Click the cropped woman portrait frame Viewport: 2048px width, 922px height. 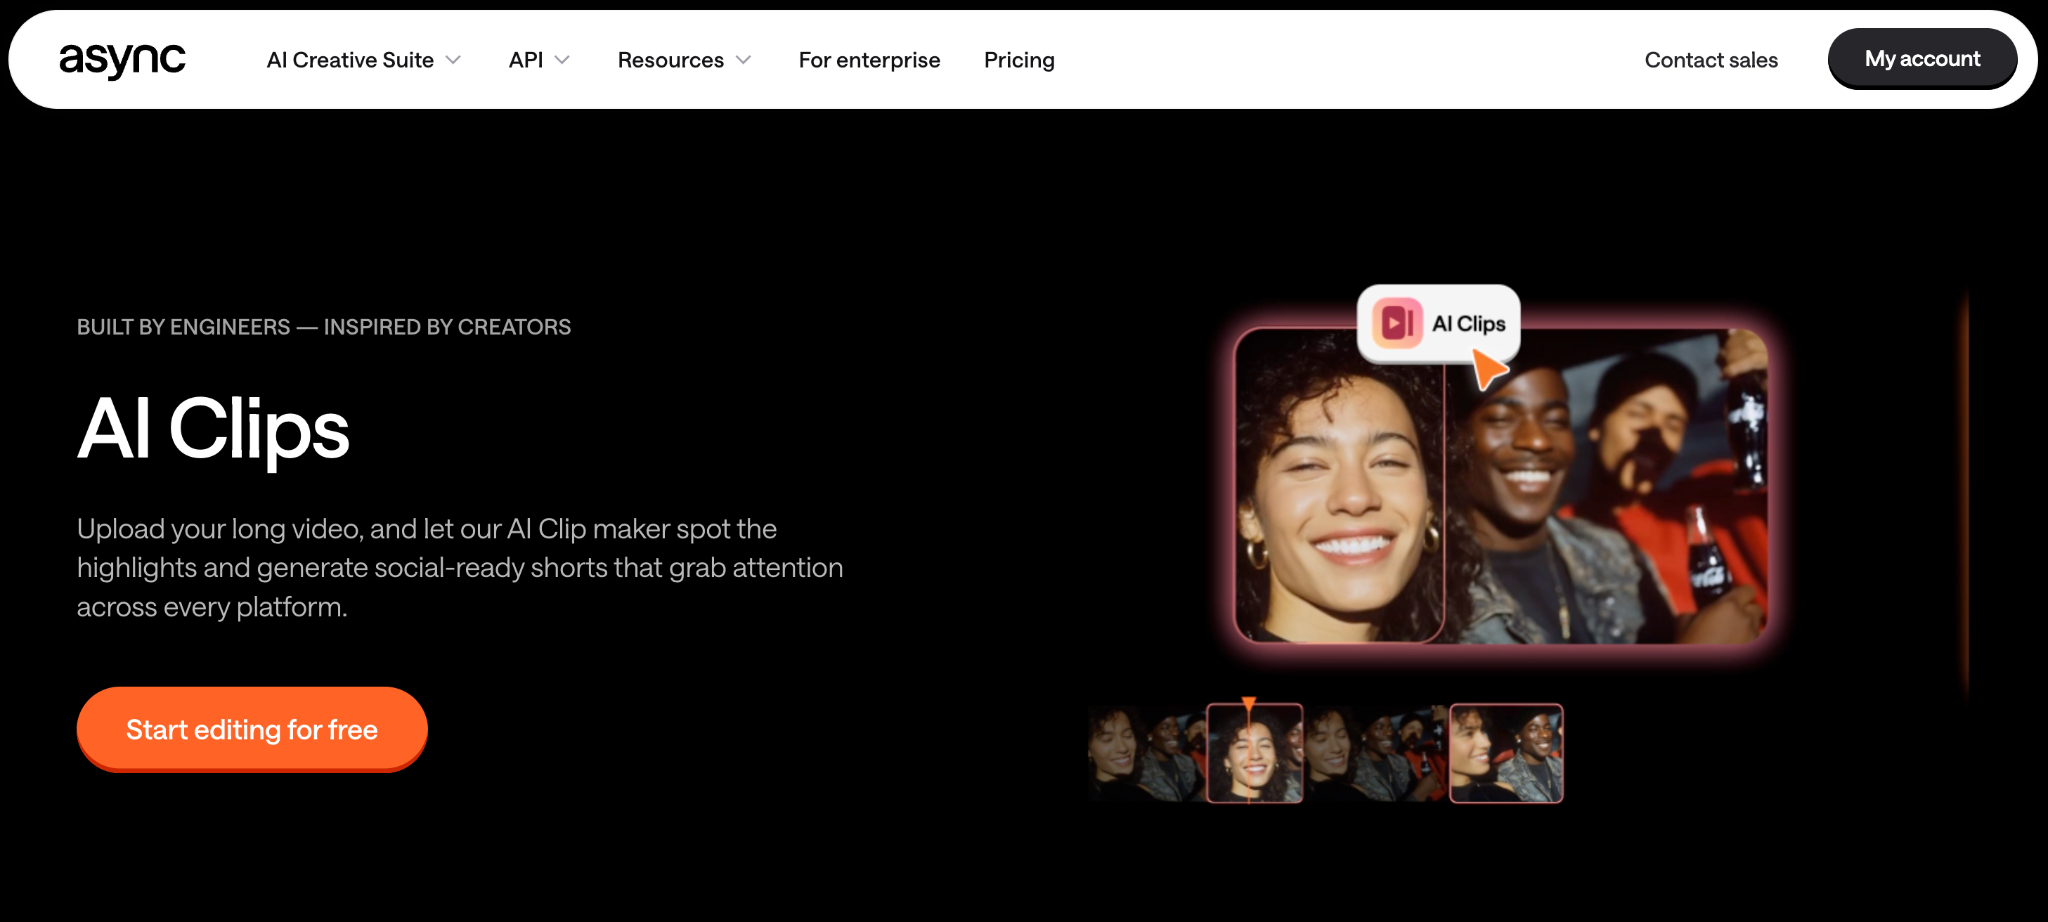tap(1340, 486)
